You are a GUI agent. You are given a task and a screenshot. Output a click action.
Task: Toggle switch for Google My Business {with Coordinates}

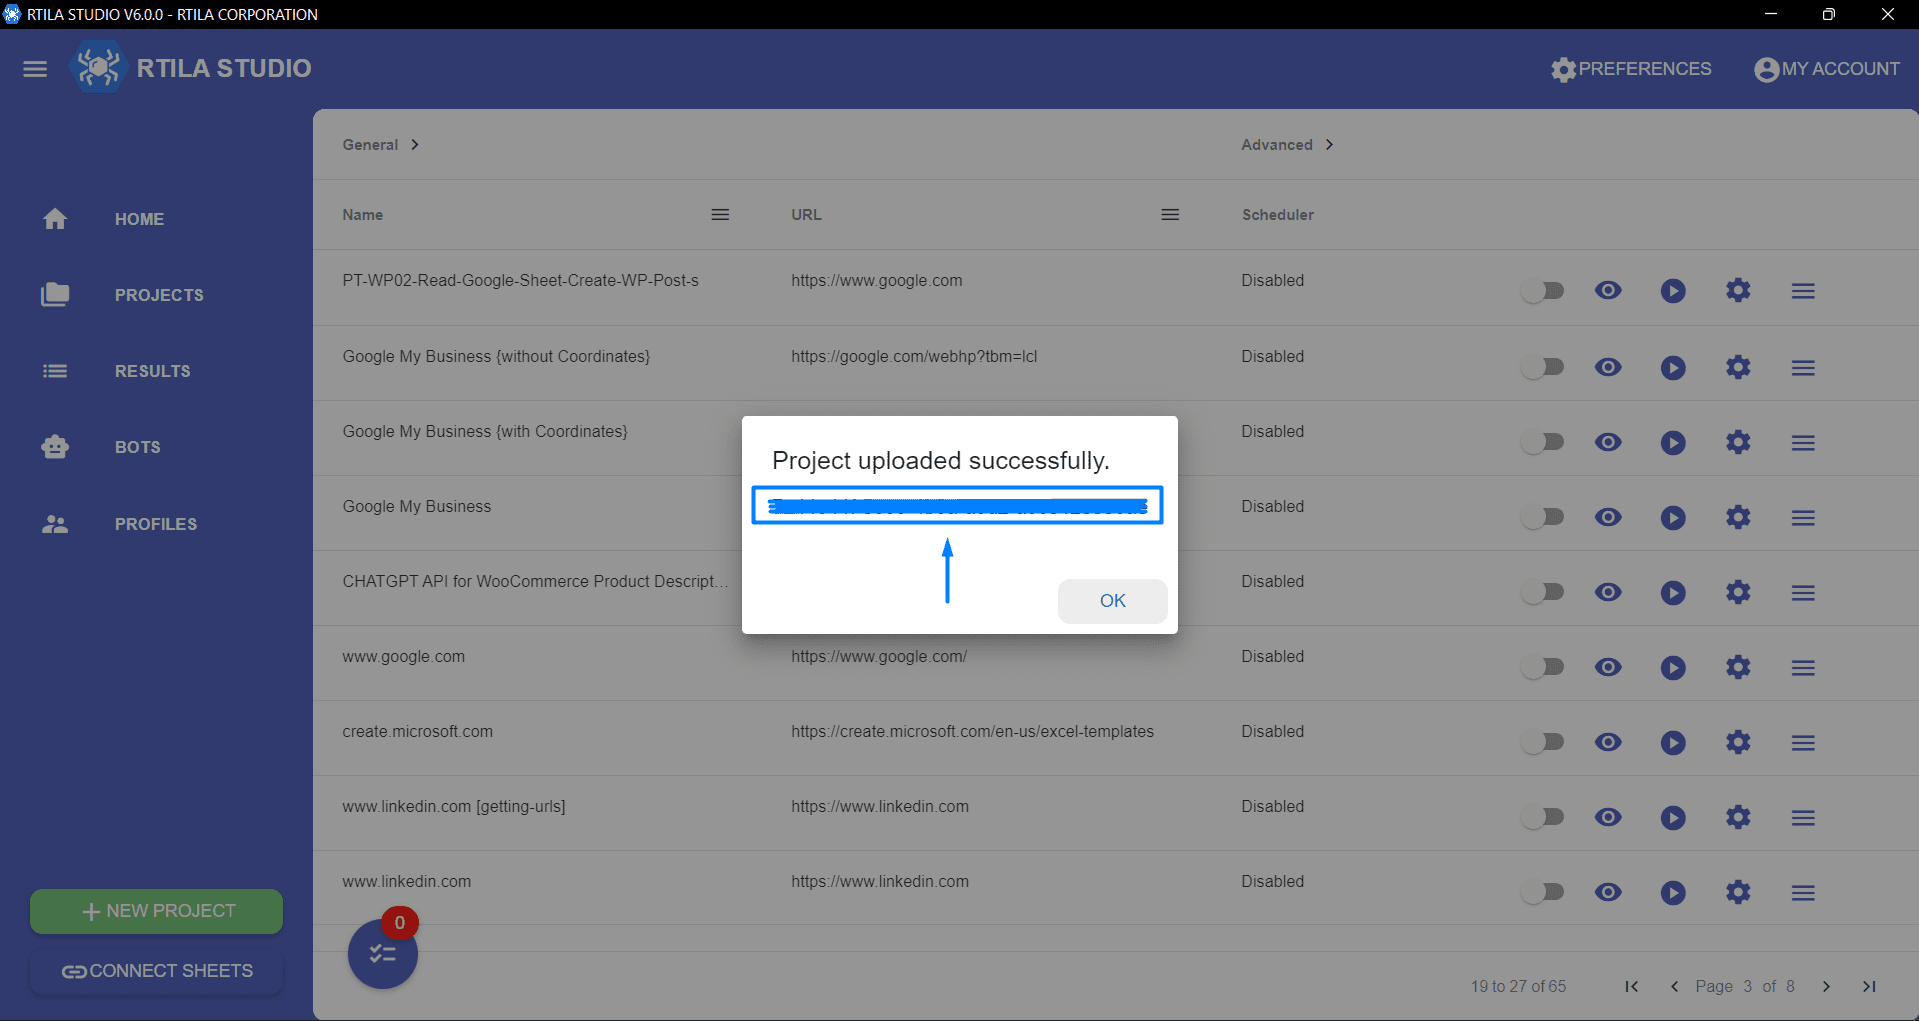coord(1542,442)
